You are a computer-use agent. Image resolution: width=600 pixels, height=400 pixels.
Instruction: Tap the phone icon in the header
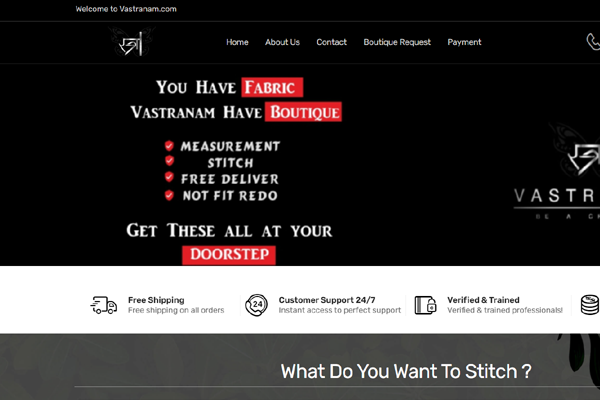[592, 42]
